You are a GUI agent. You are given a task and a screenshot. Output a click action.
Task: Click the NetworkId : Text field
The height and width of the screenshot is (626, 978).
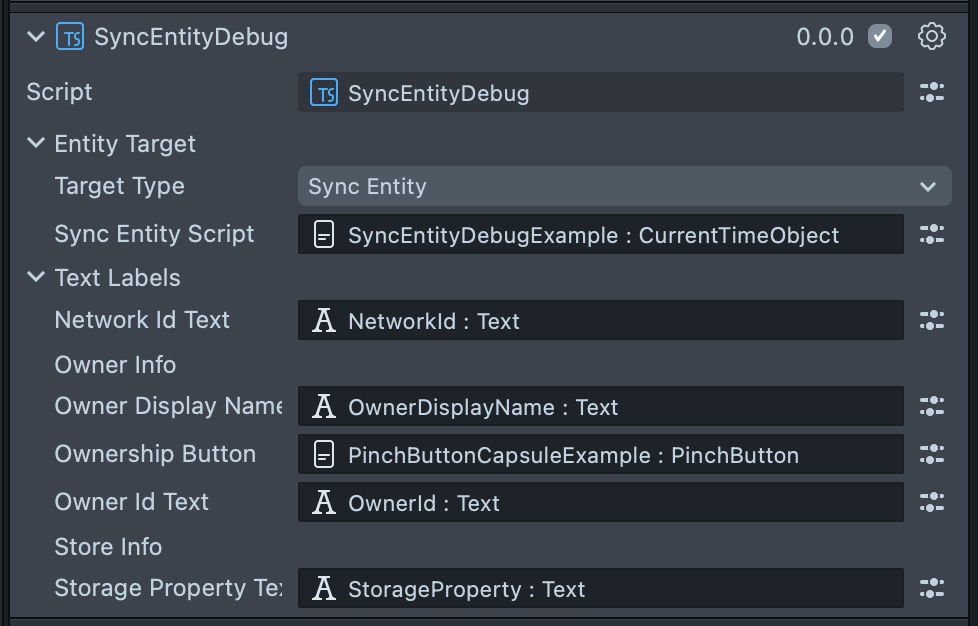[x=600, y=321]
